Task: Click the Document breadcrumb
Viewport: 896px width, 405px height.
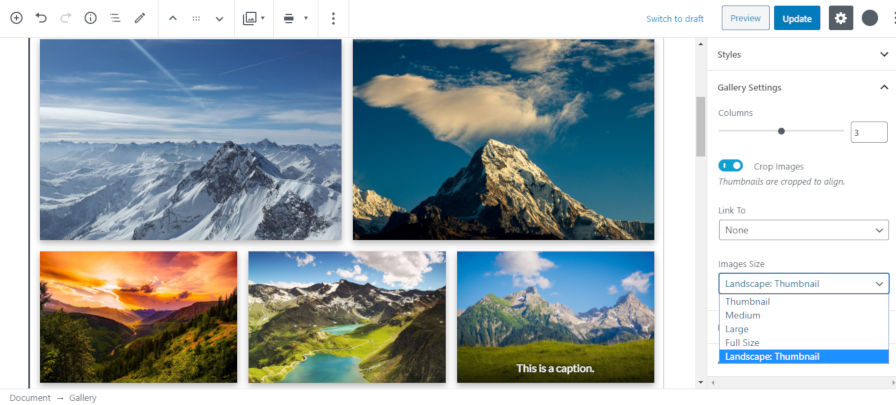Action: pos(30,398)
